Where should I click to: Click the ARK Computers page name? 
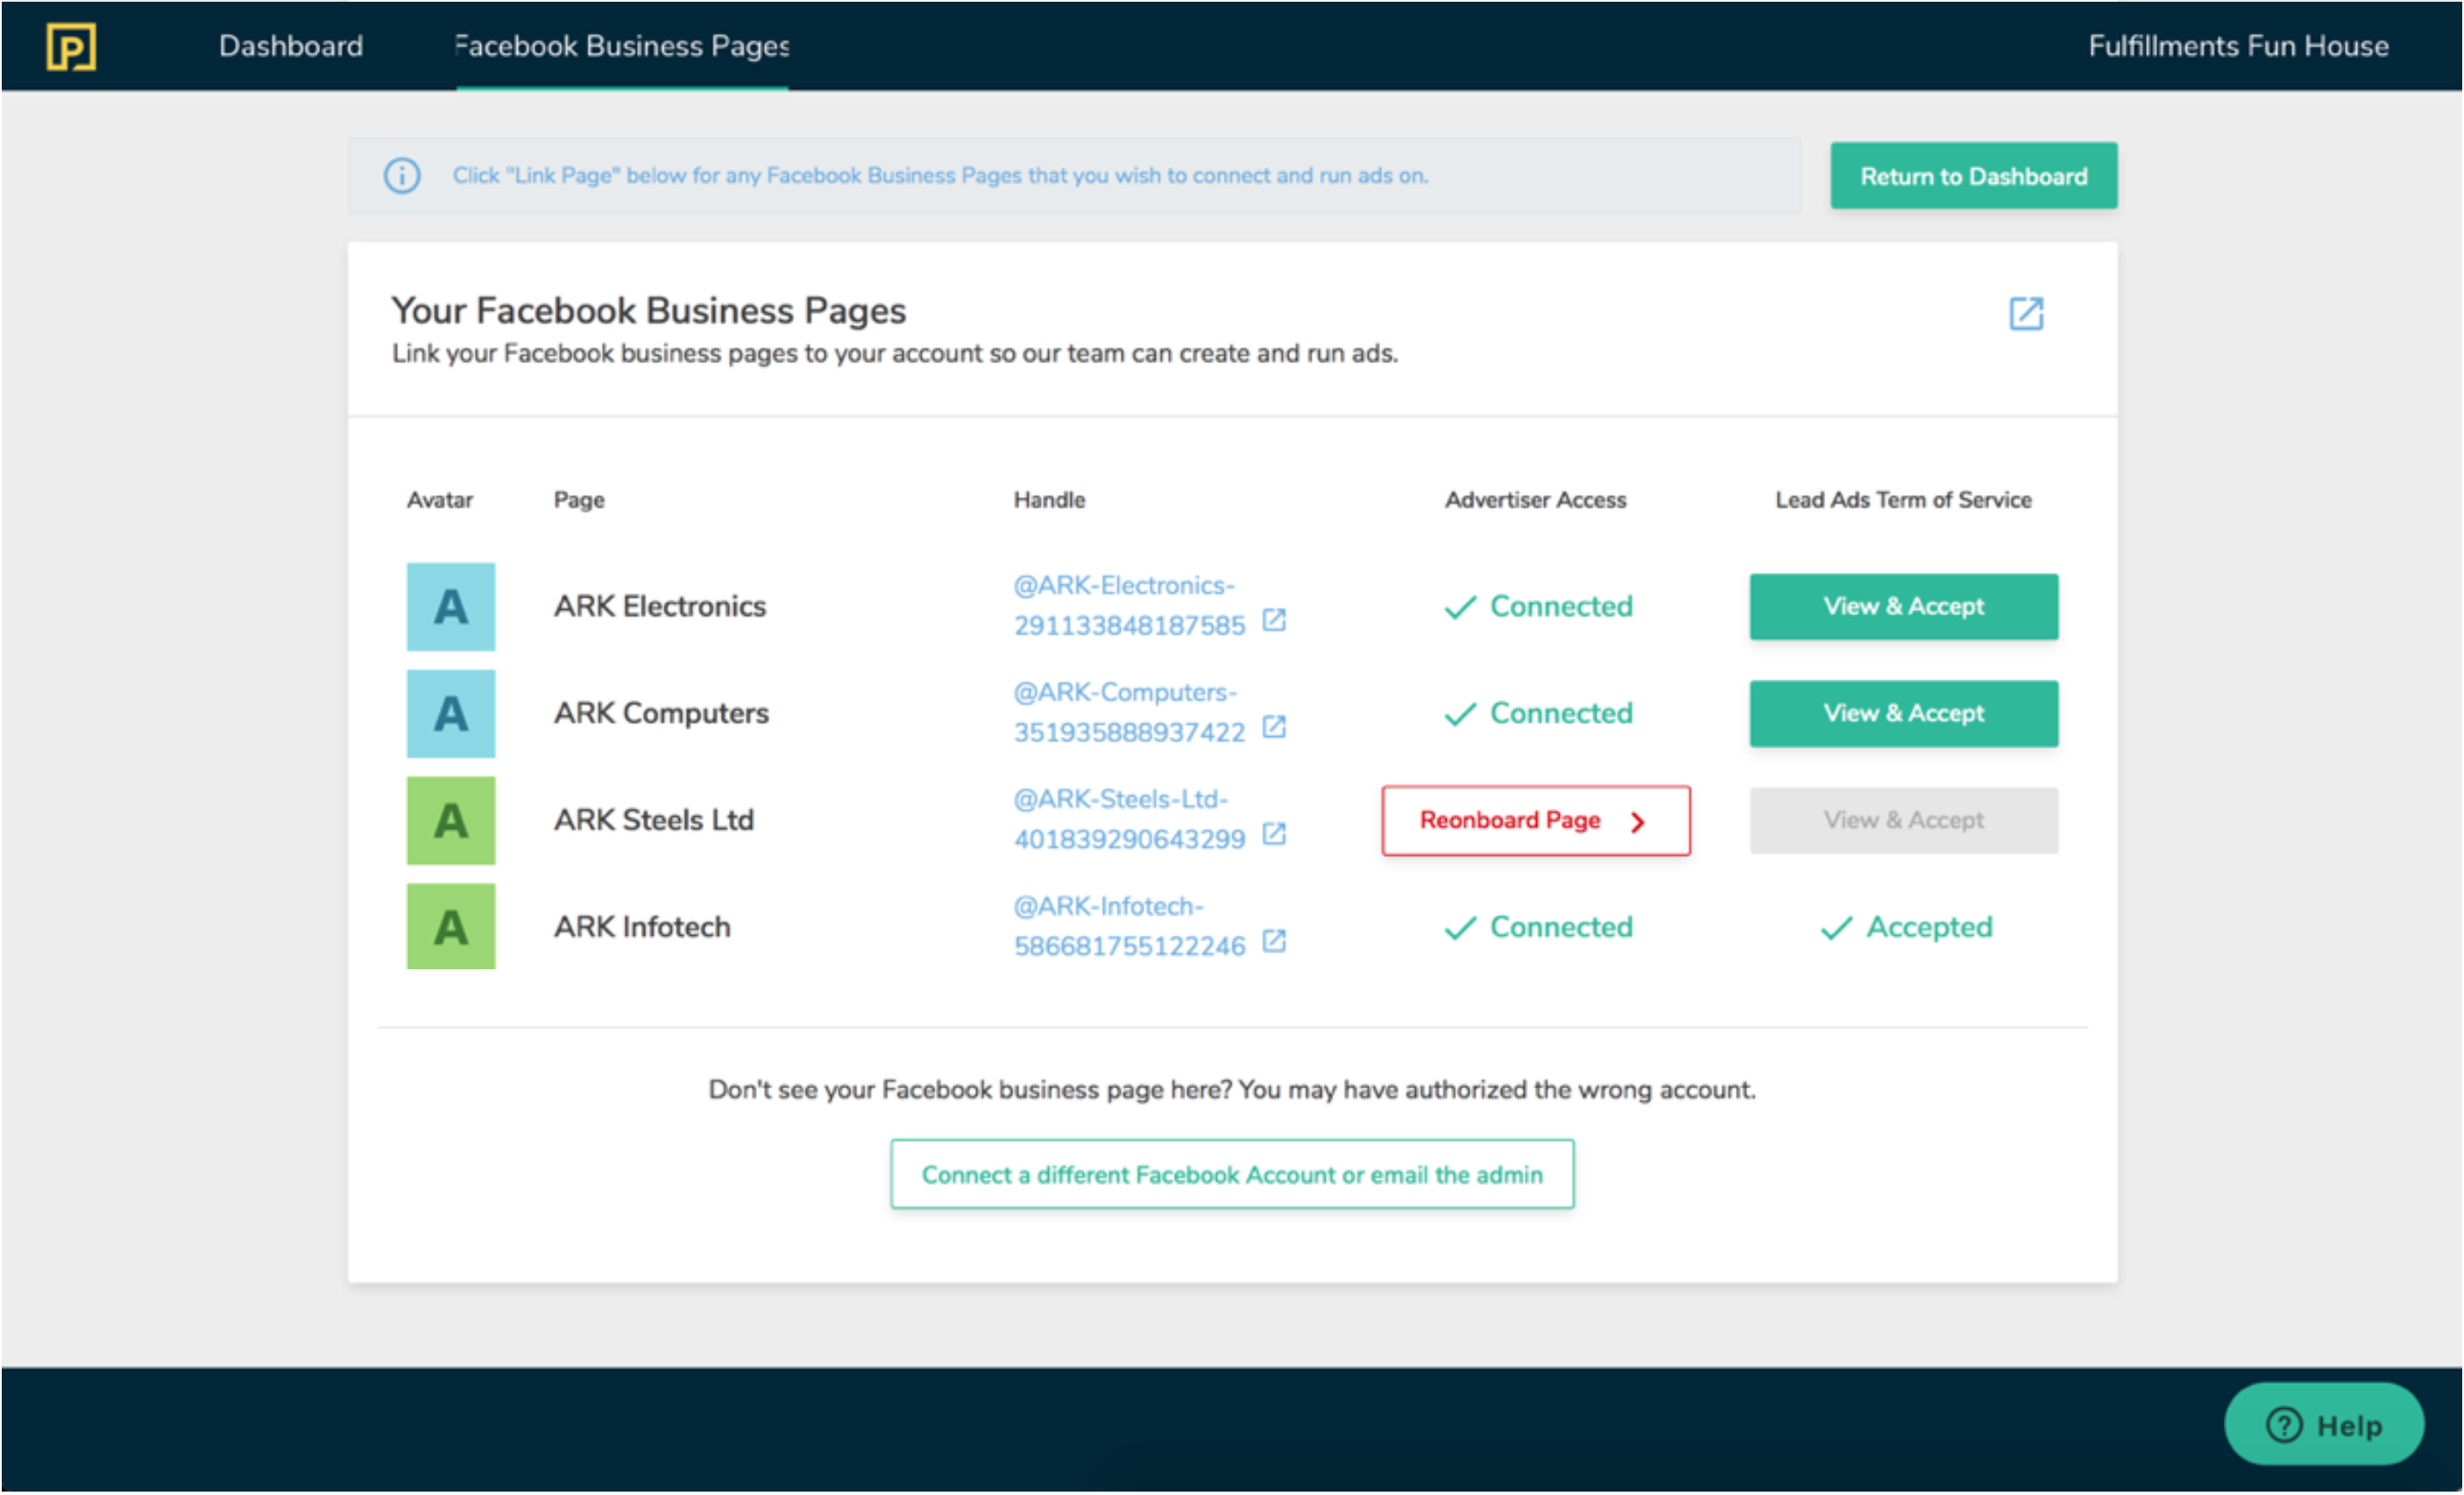tap(661, 714)
